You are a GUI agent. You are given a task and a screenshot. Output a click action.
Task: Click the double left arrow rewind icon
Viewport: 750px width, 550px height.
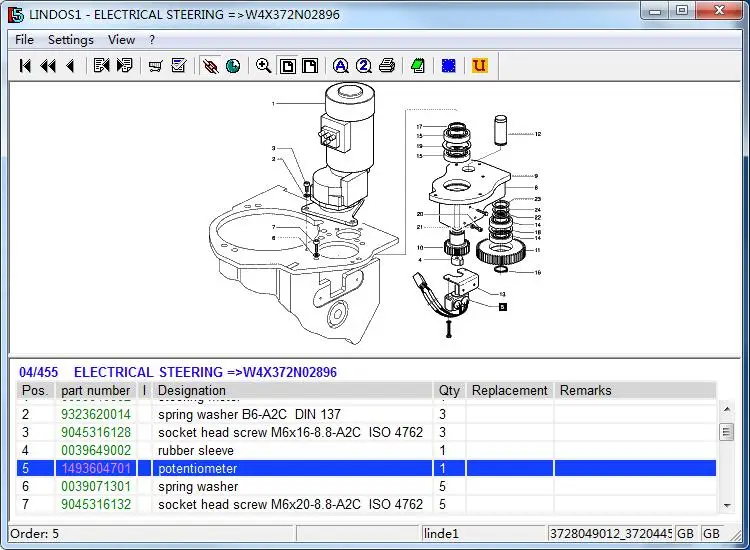tap(48, 66)
